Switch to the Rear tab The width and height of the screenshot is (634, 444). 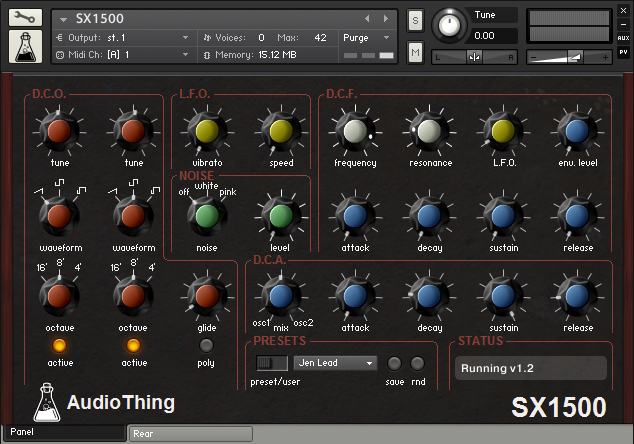pyautogui.click(x=190, y=433)
